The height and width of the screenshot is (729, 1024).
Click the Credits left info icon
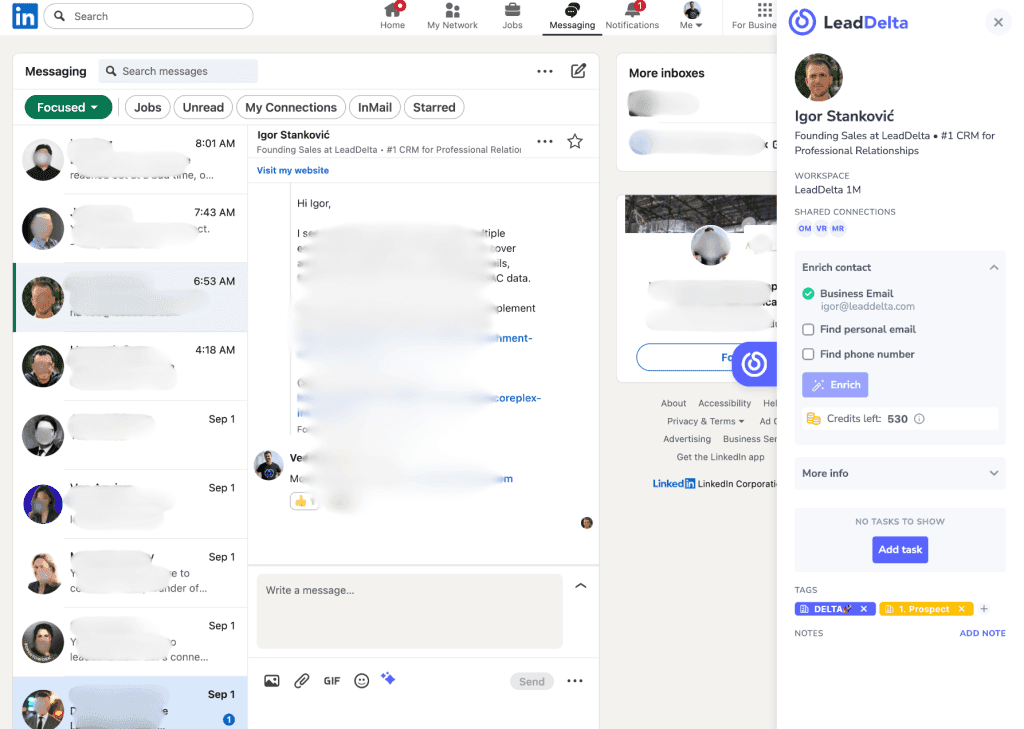[x=919, y=419]
